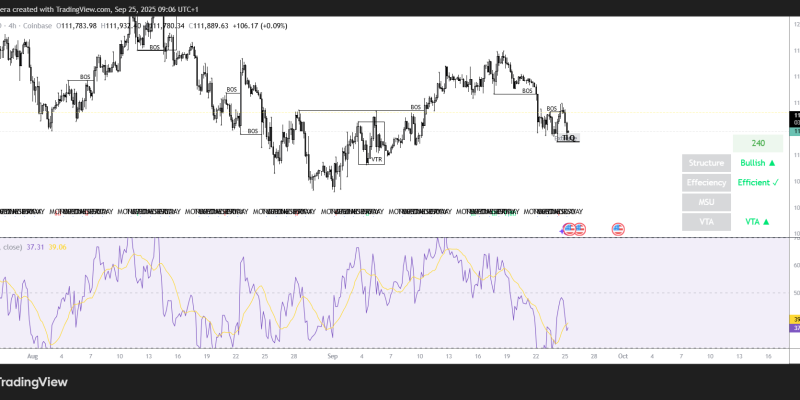This screenshot has width=800, height=400.
Task: Click the RSI value 37.31 in legend
Action: tap(35, 246)
